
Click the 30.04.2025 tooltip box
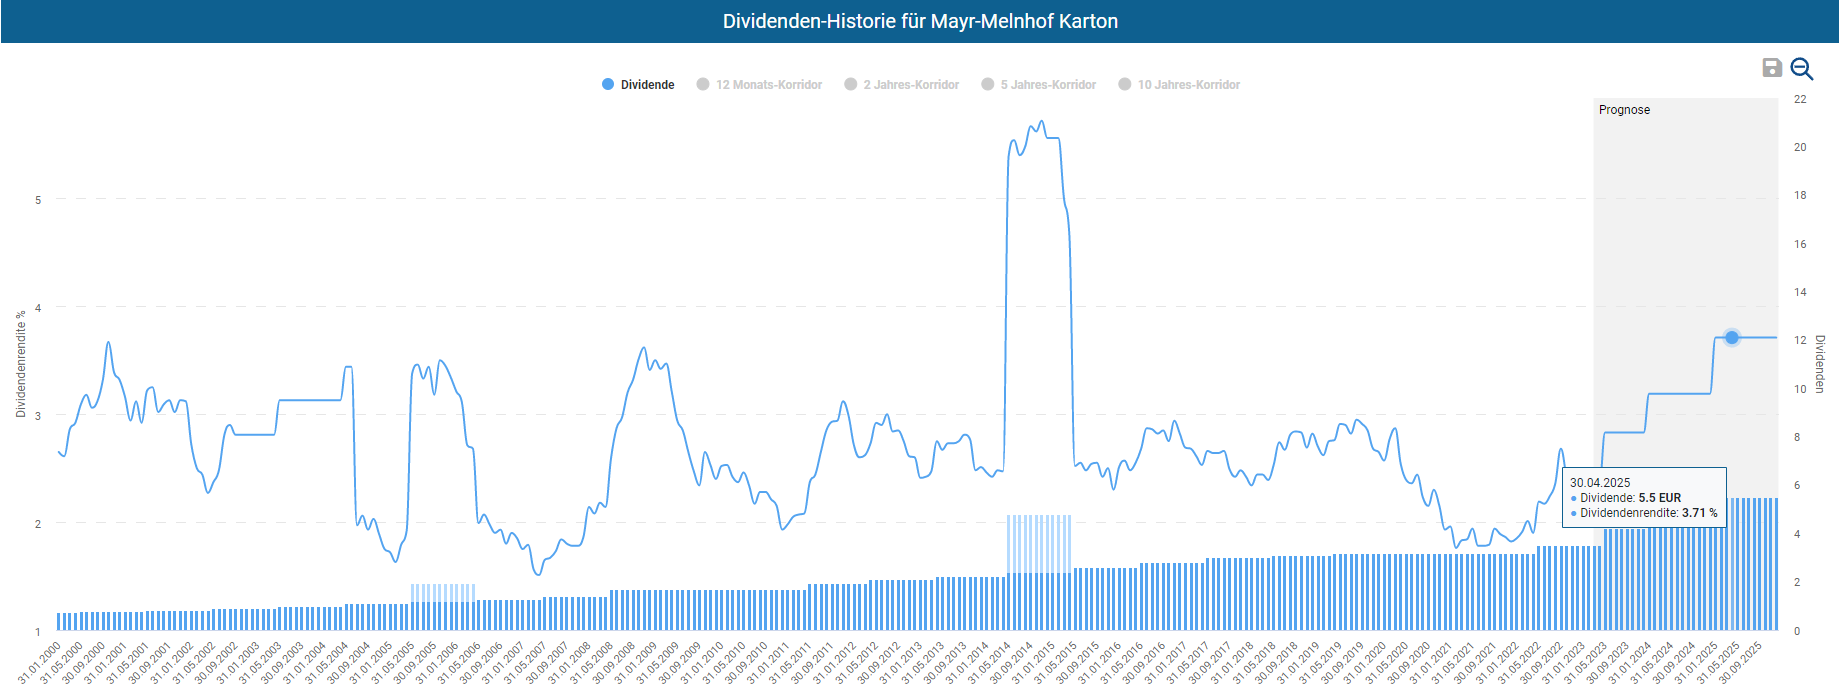[x=1643, y=497]
